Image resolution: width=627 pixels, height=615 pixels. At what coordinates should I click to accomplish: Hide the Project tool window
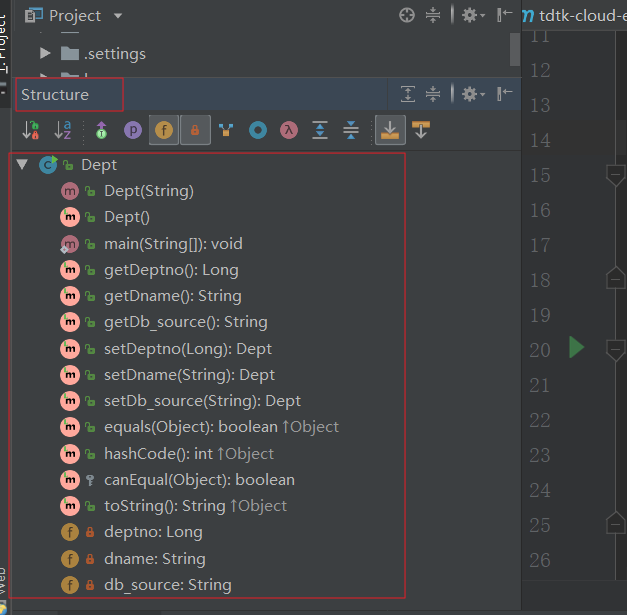504,15
